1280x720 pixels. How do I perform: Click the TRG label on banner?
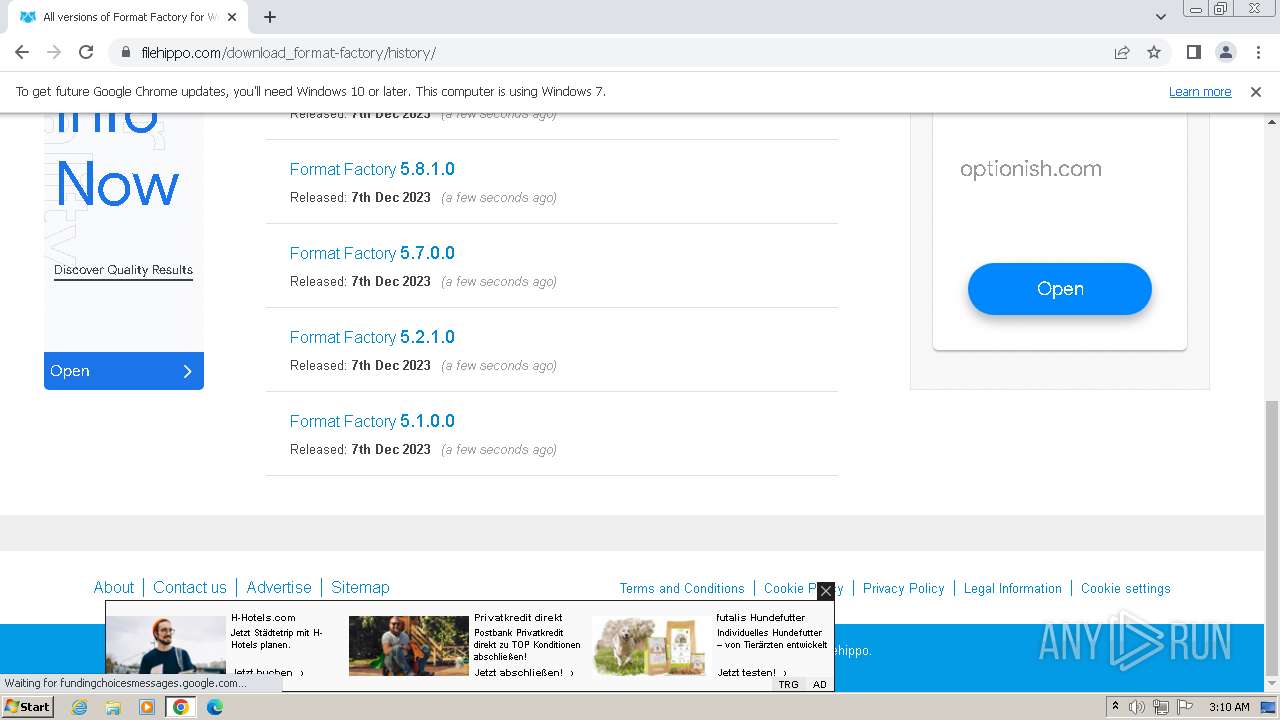coord(789,685)
